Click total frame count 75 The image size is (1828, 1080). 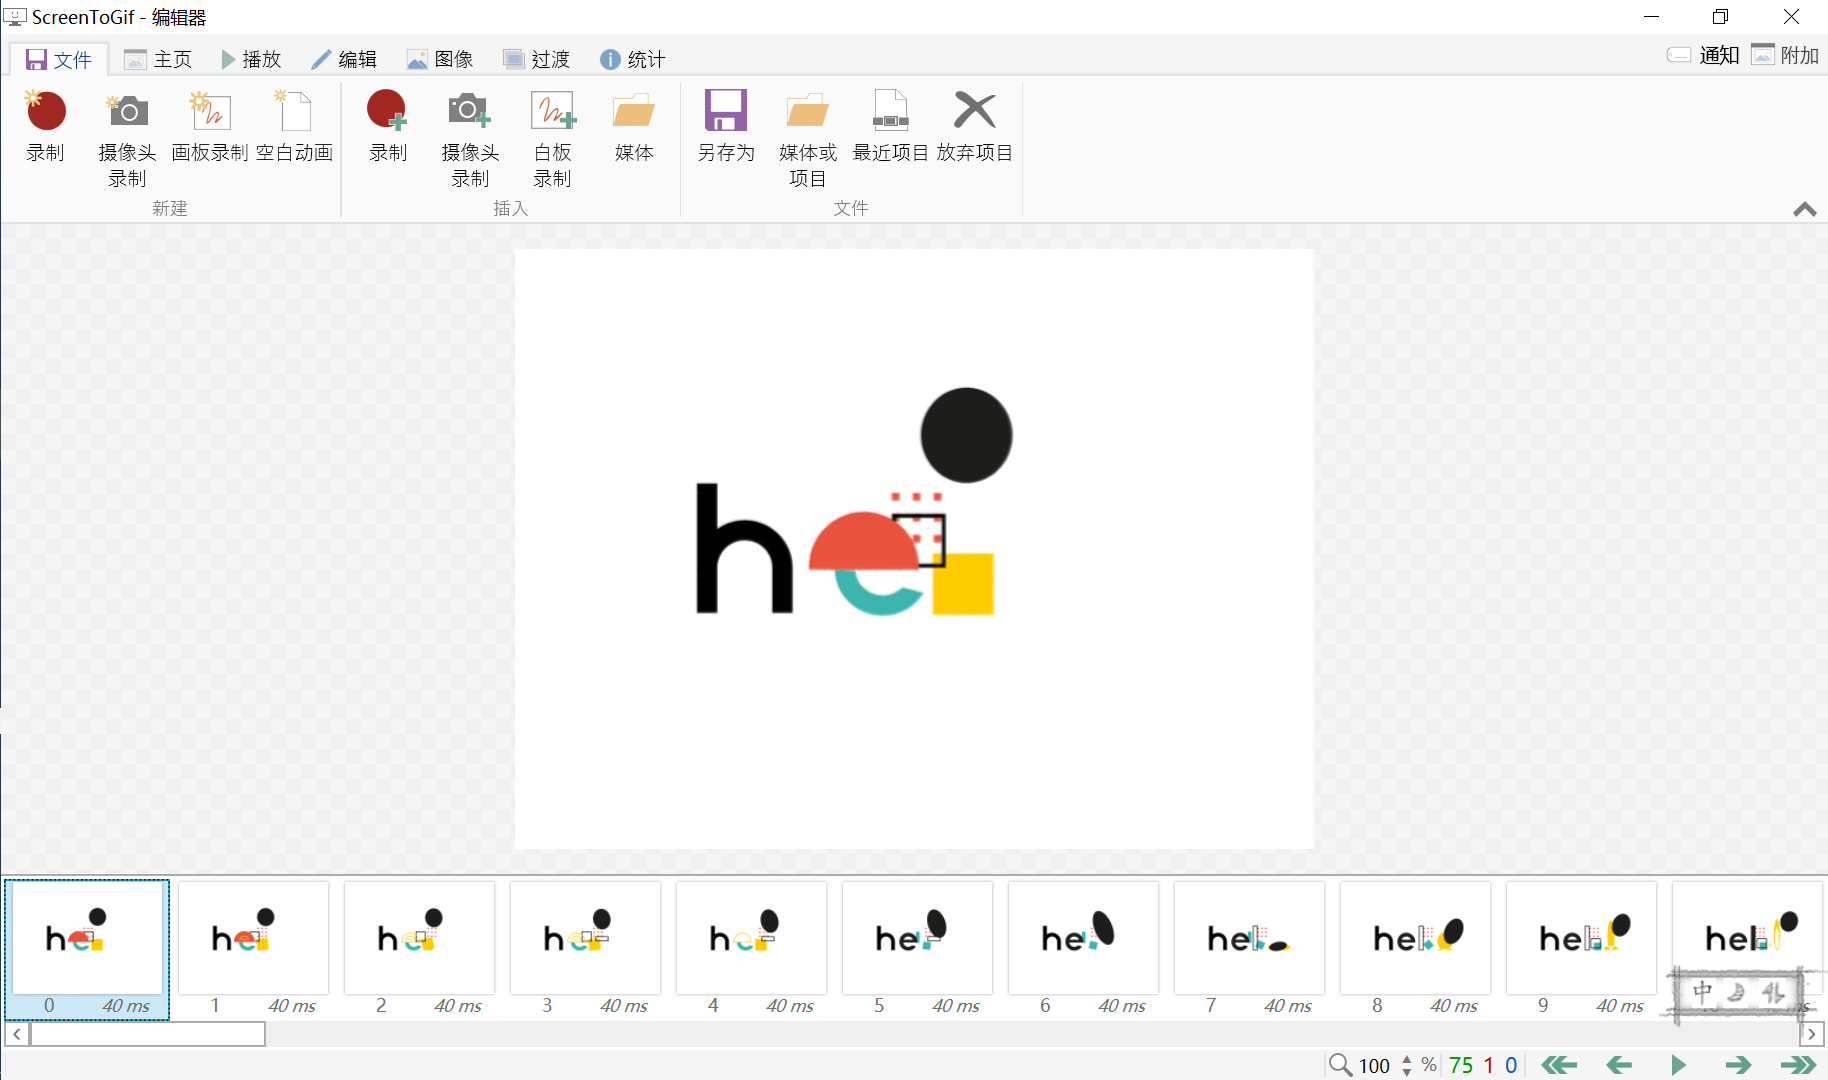coord(1461,1066)
